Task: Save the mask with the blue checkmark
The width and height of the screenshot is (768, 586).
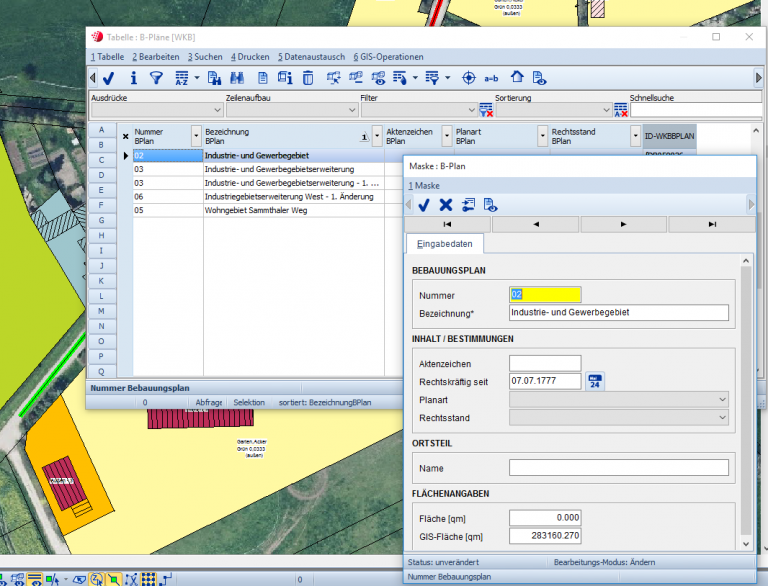Action: [424, 205]
